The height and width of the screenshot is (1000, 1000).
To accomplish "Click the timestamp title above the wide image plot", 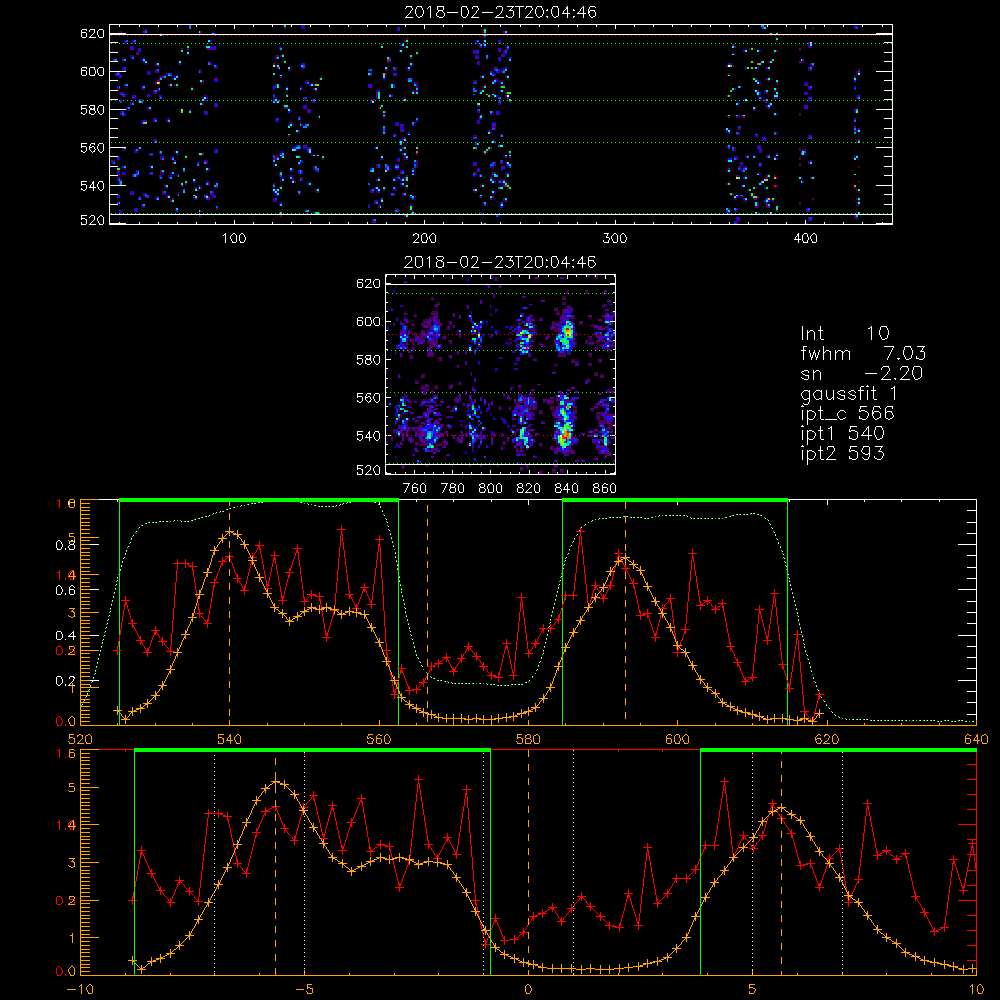I will point(501,12).
